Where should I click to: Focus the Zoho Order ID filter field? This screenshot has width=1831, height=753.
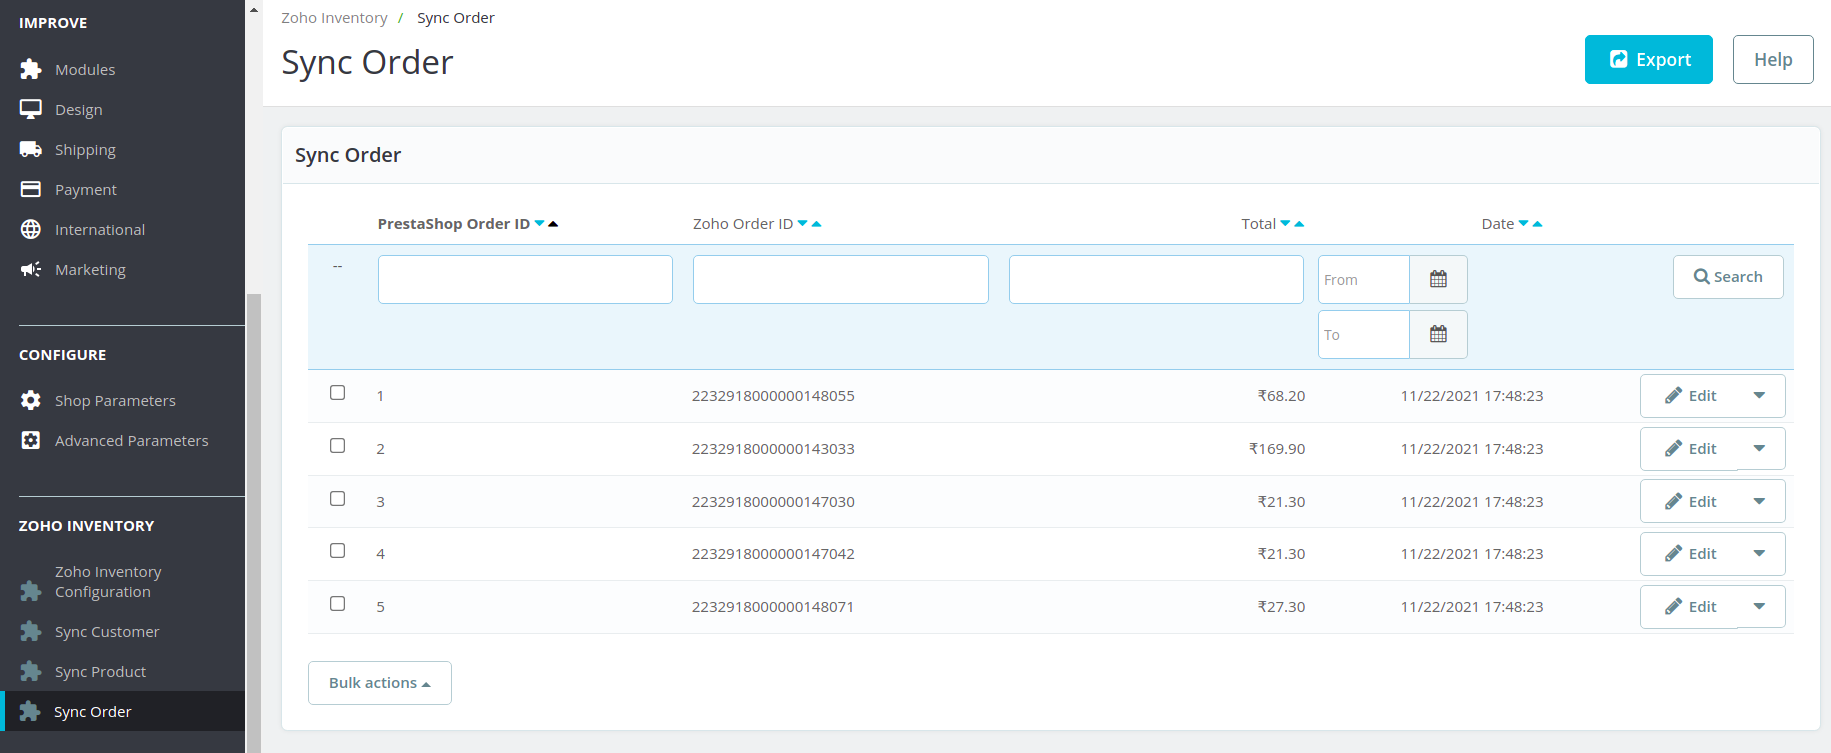841,279
